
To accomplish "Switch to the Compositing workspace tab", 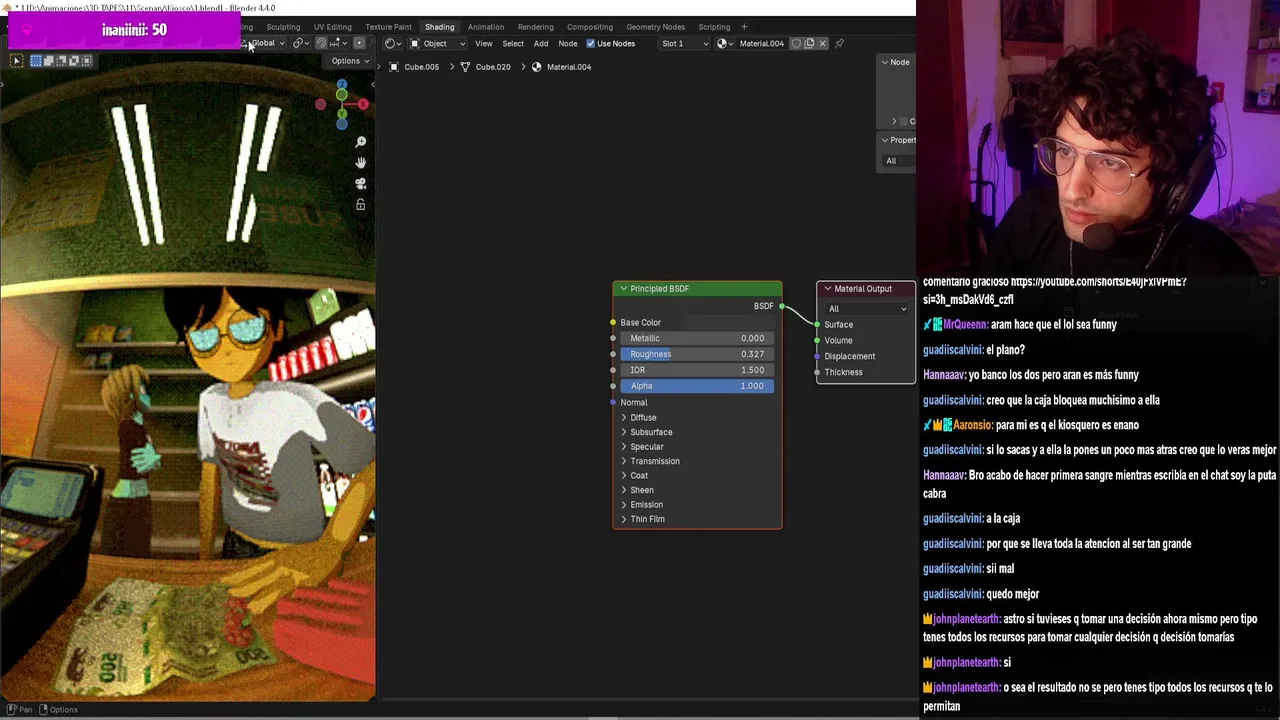I will coord(590,27).
